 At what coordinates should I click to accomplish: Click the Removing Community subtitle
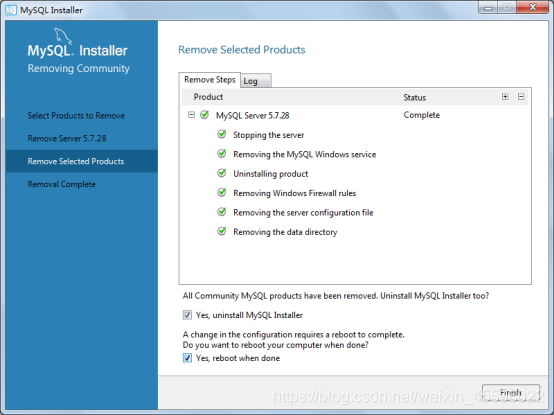point(78,68)
